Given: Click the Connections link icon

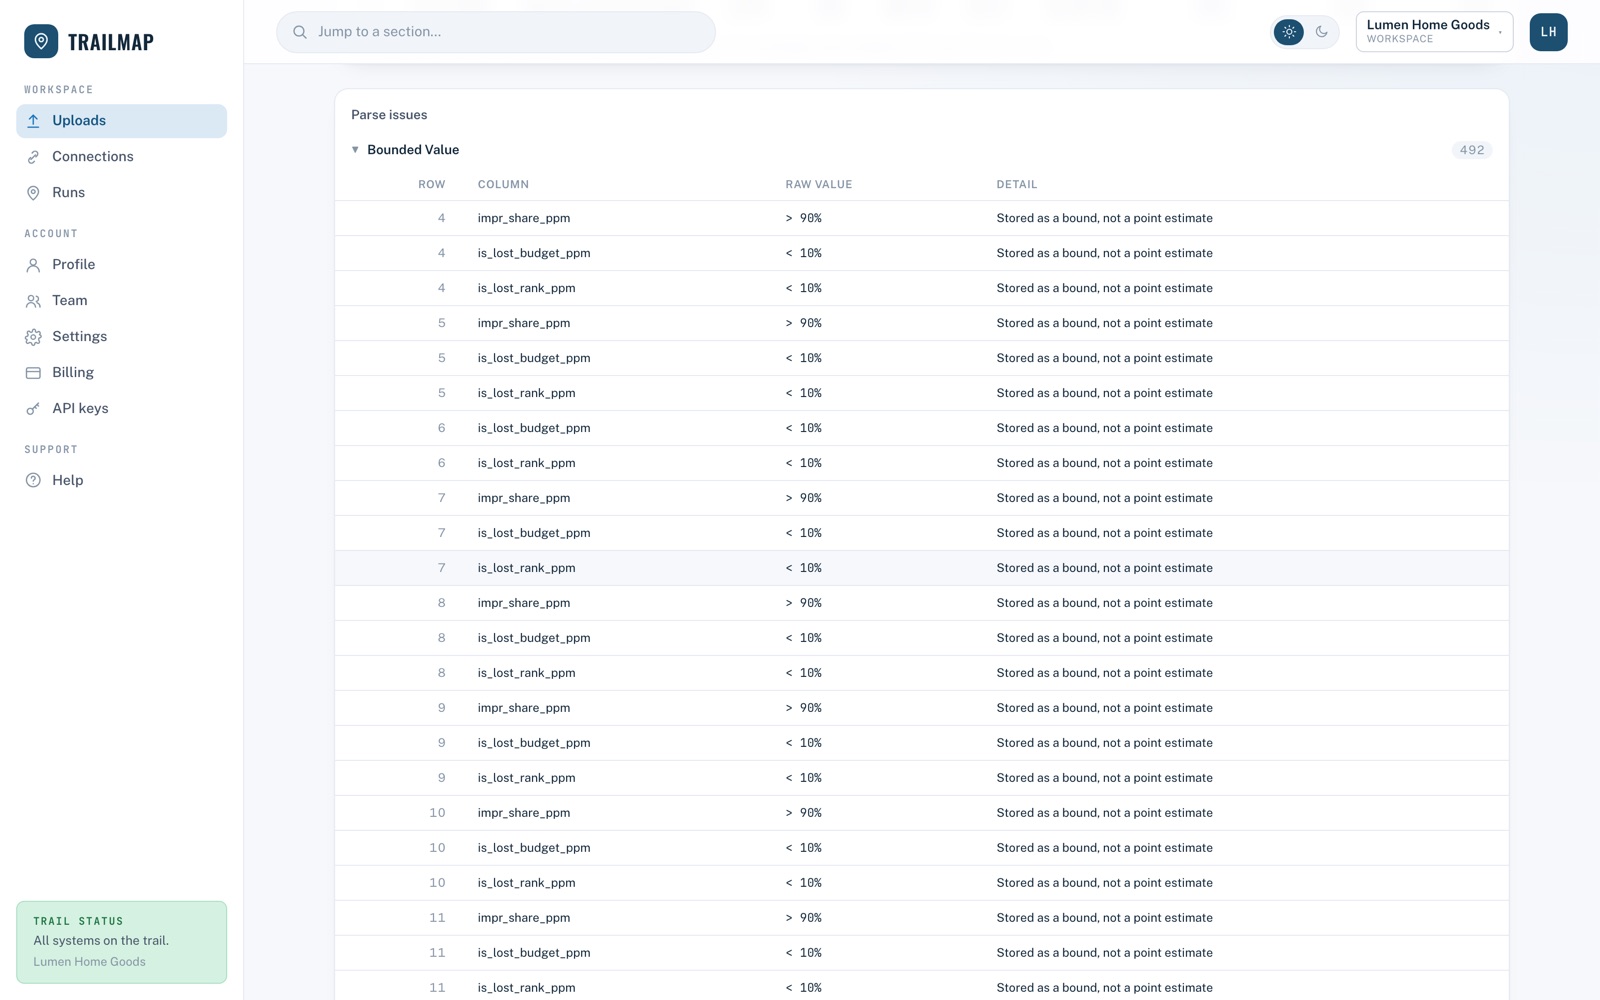Looking at the screenshot, I should (33, 157).
